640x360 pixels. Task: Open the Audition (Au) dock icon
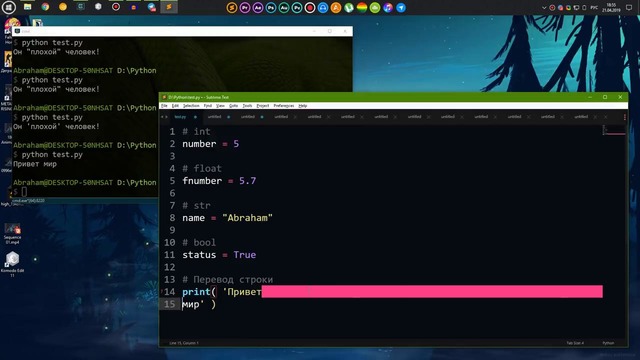pyautogui.click(x=284, y=7)
